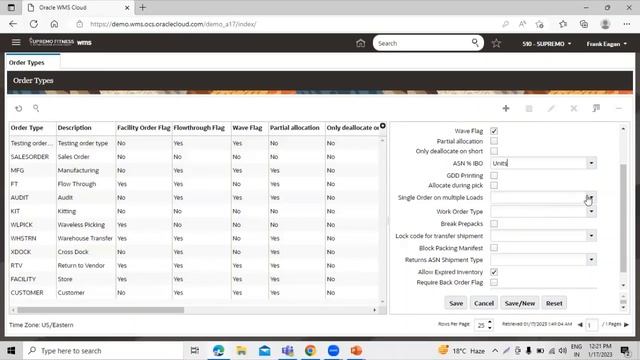
Task: Open browser home page icon
Action: (54, 24)
